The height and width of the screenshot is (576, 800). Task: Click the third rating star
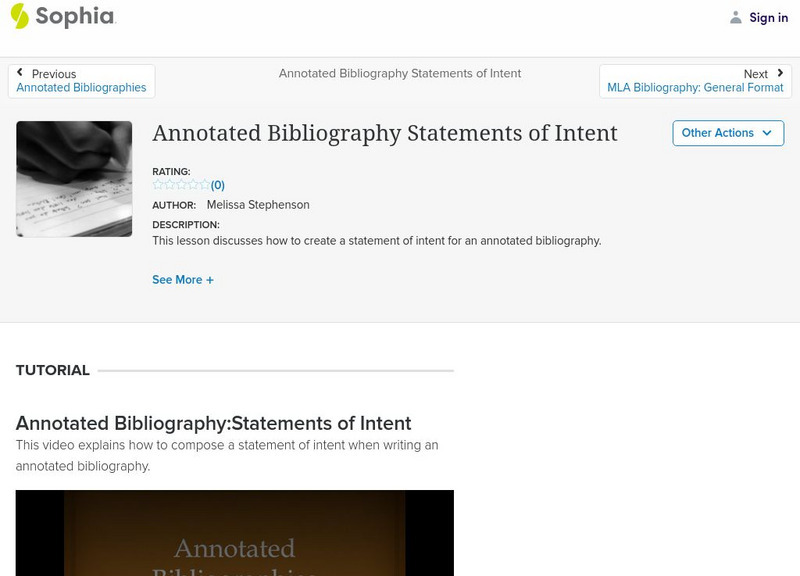click(x=181, y=185)
